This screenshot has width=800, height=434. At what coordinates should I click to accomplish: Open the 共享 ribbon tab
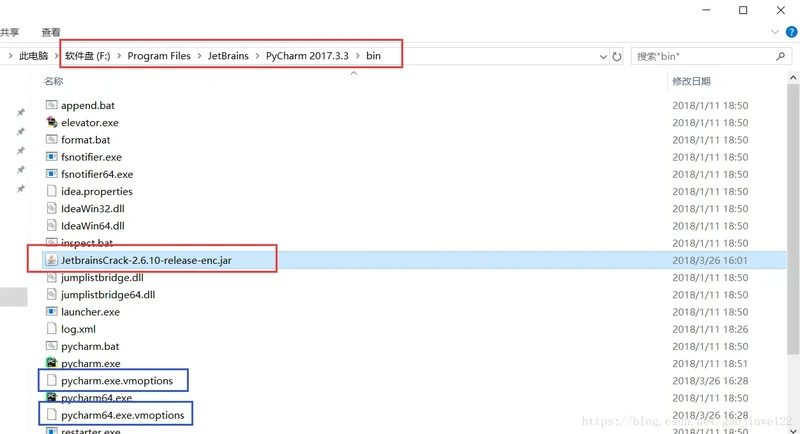pyautogui.click(x=6, y=32)
